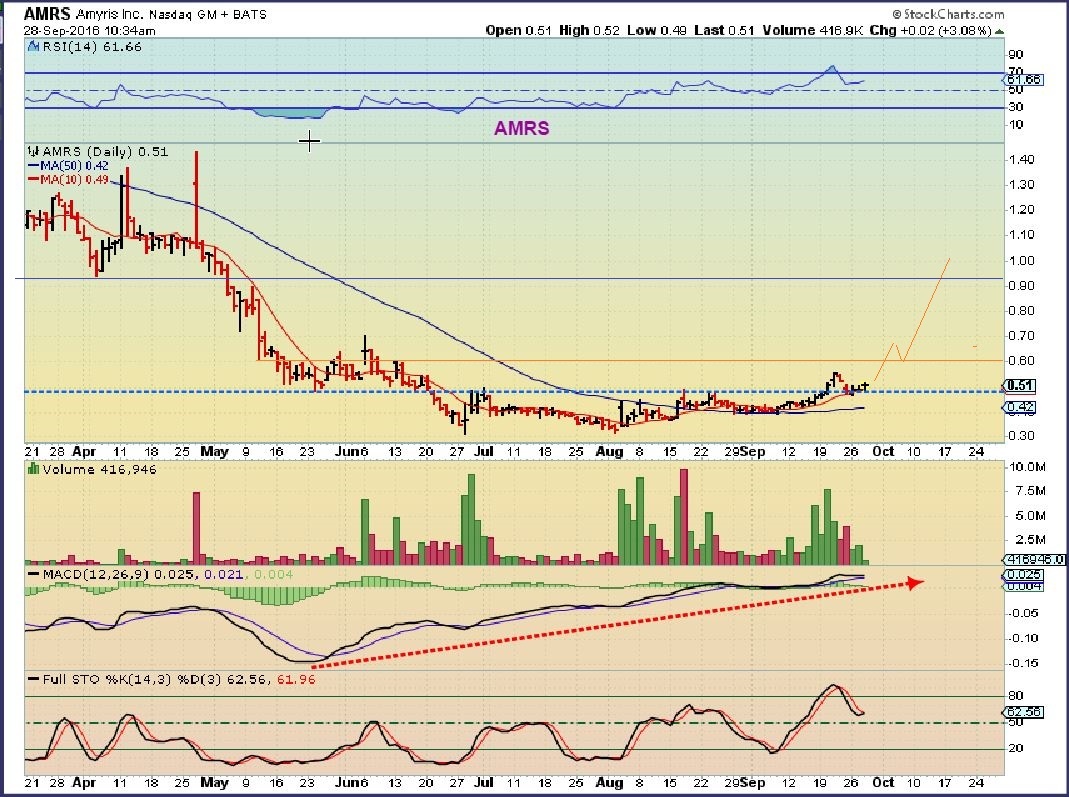This screenshot has height=797, width=1069.
Task: Click the black crosshair cursor marker
Action: [x=310, y=142]
